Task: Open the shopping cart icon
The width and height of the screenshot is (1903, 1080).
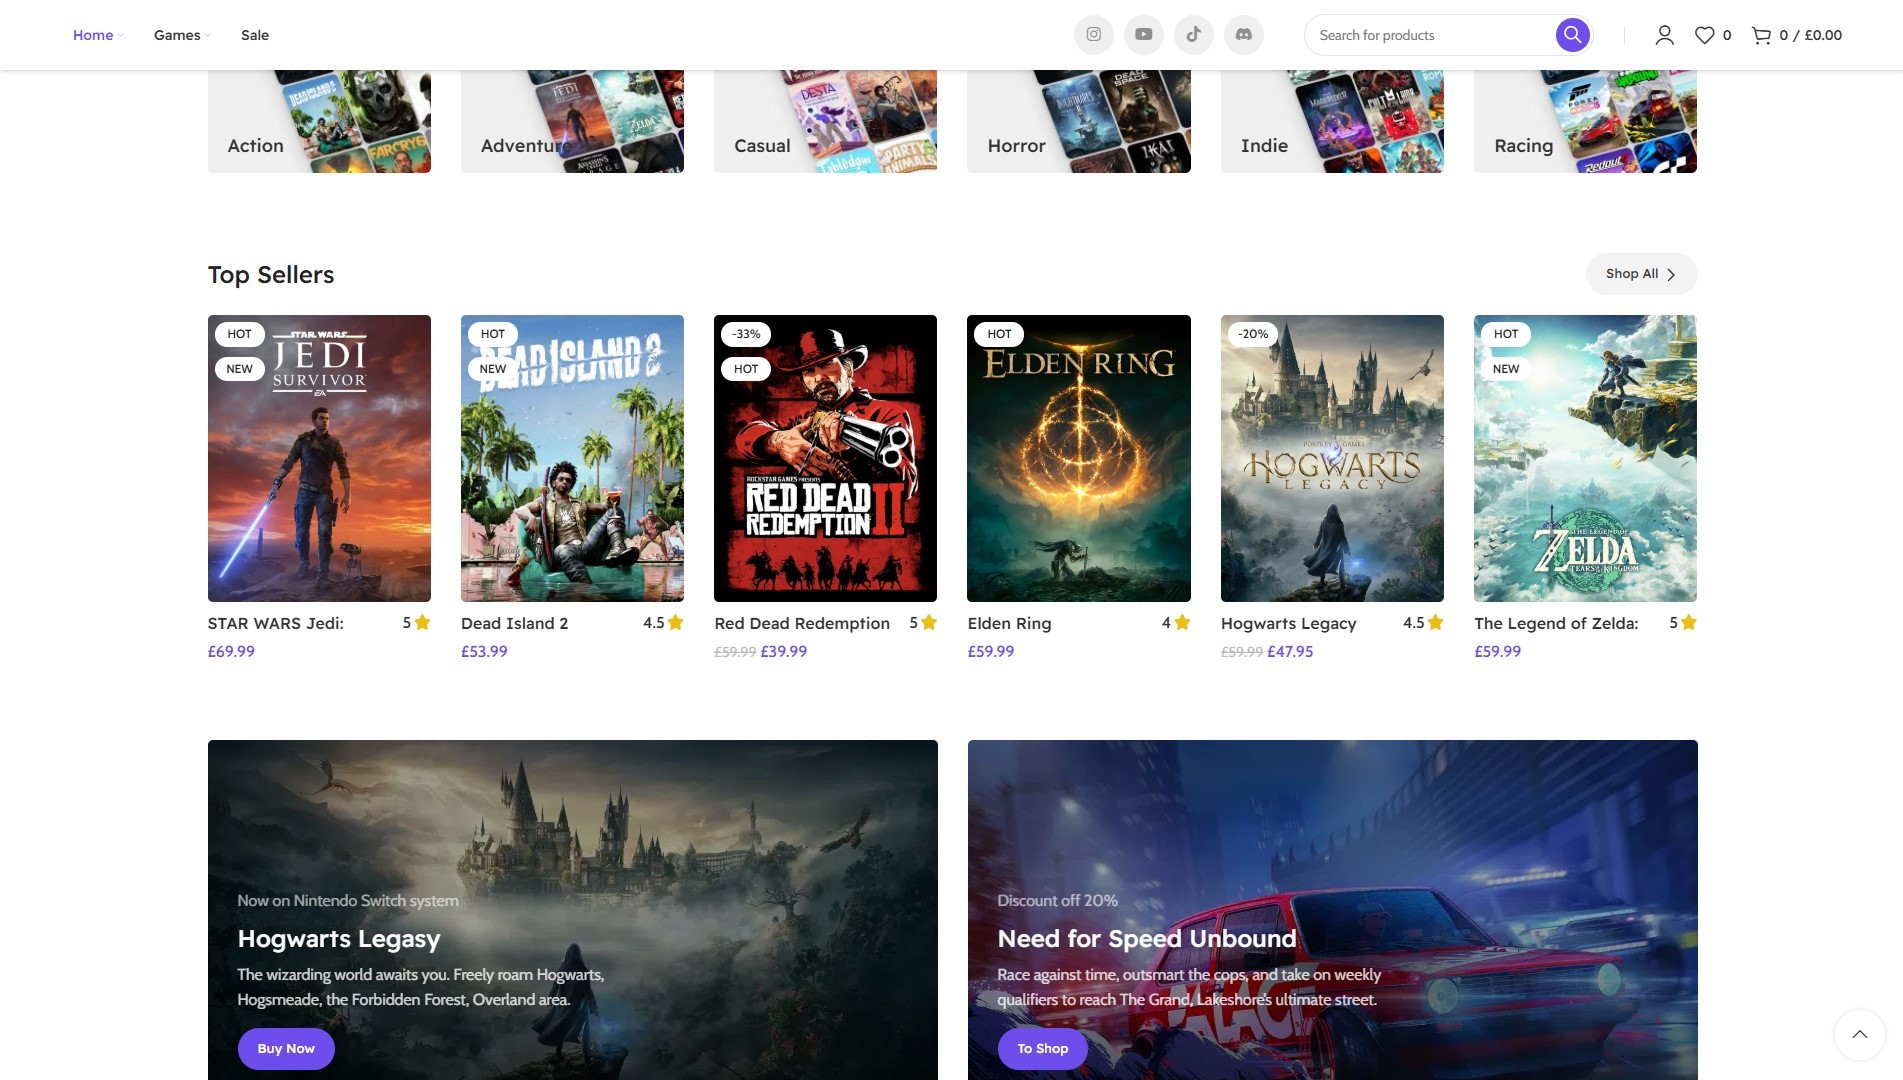Action: pyautogui.click(x=1761, y=35)
